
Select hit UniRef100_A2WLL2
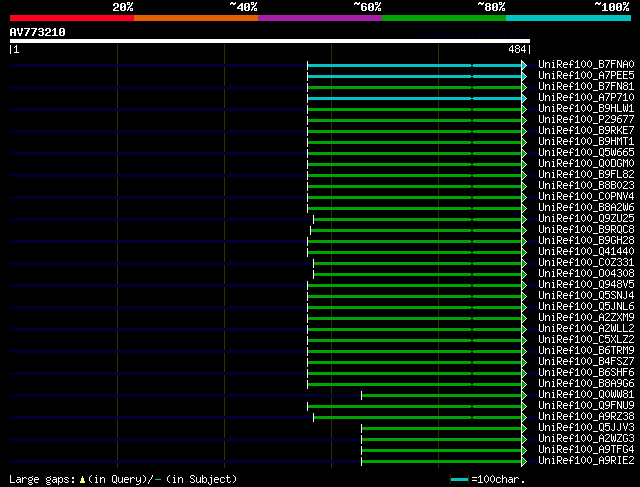(586, 329)
